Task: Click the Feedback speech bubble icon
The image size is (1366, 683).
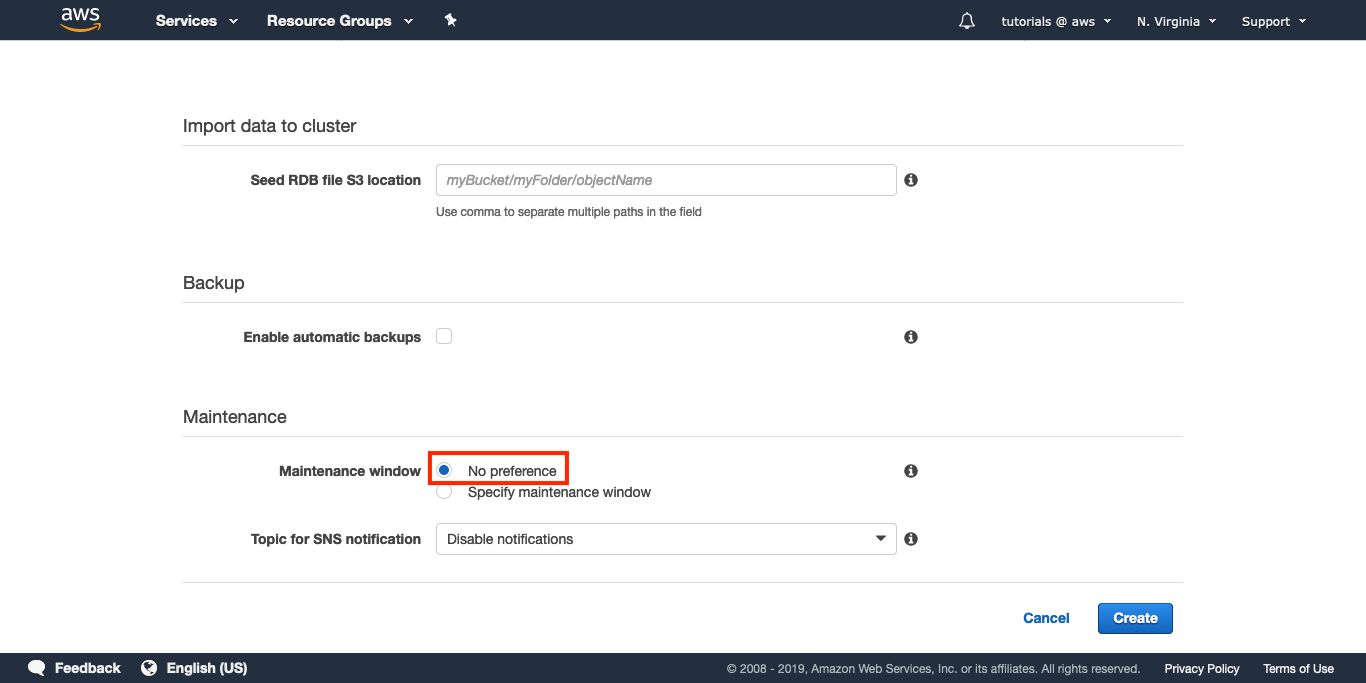Action: coord(37,668)
